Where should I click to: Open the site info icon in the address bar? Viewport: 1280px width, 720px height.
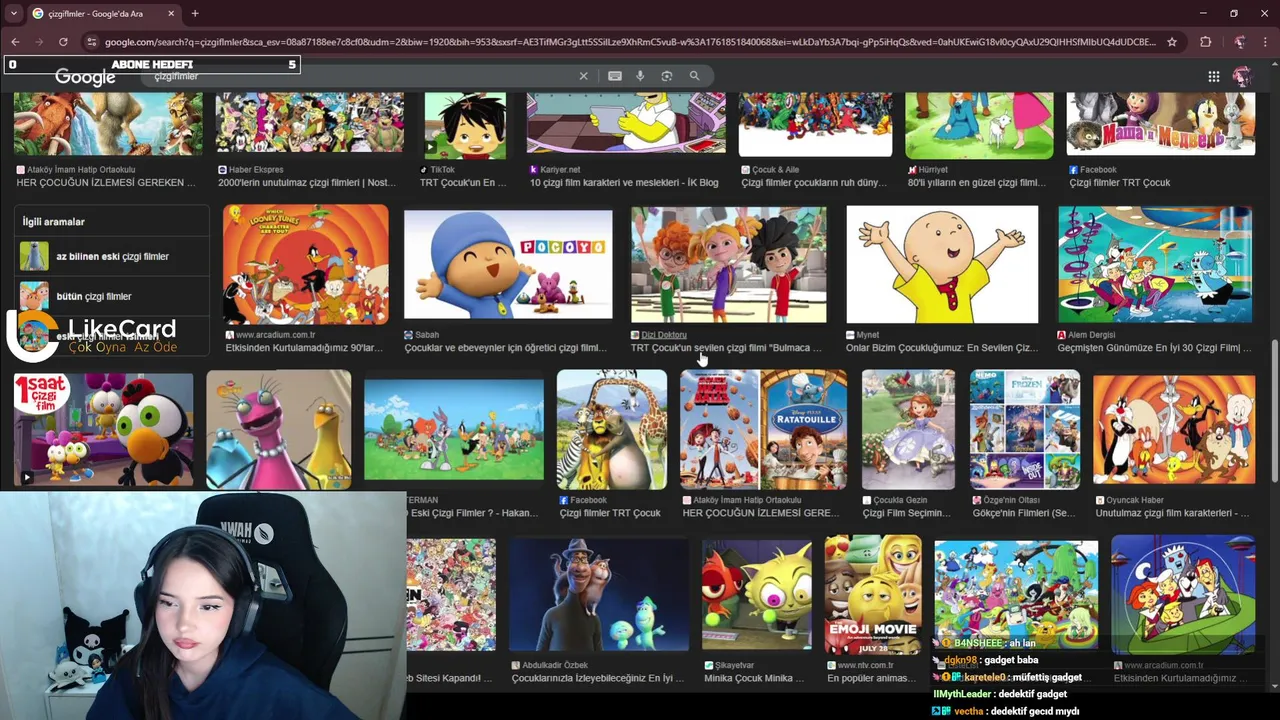(x=92, y=42)
